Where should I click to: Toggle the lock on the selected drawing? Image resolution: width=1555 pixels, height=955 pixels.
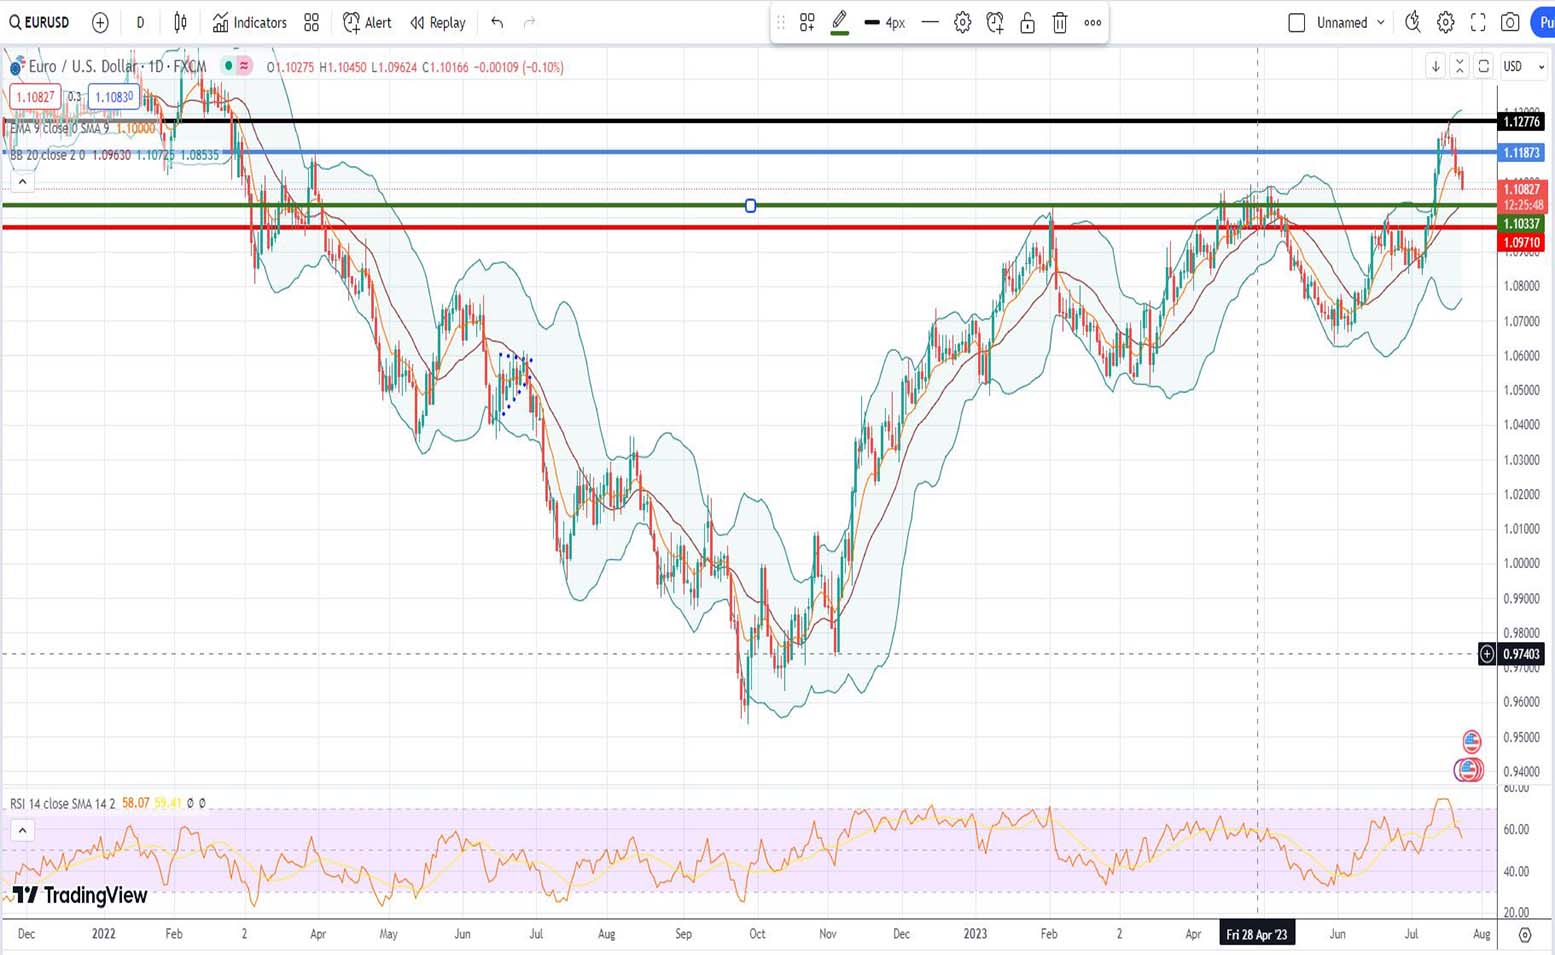pos(1027,22)
